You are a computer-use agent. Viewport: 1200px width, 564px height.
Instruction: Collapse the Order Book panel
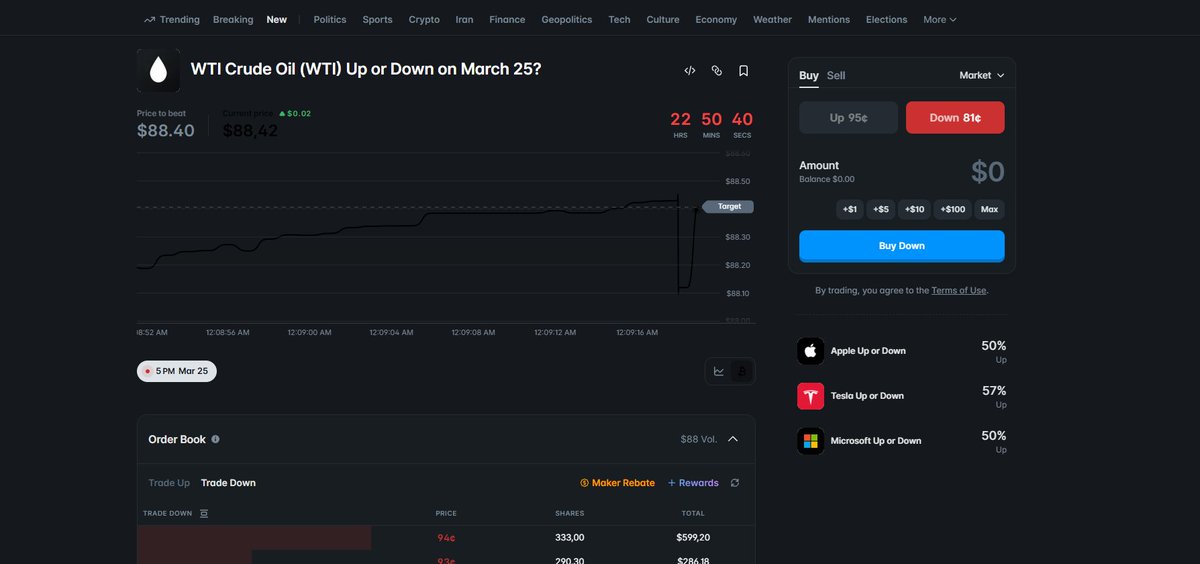point(733,439)
